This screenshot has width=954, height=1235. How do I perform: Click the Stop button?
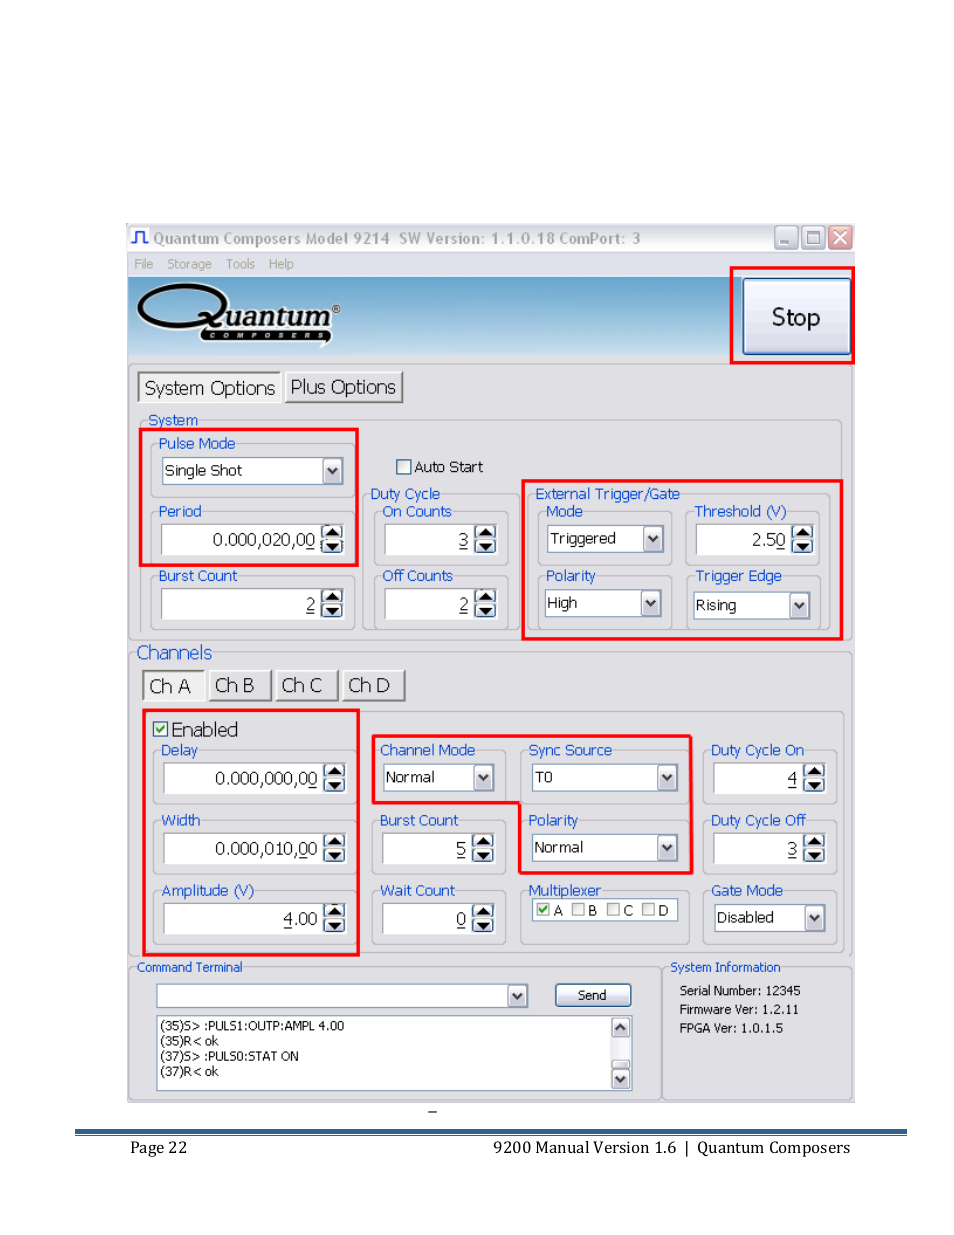pos(796,317)
